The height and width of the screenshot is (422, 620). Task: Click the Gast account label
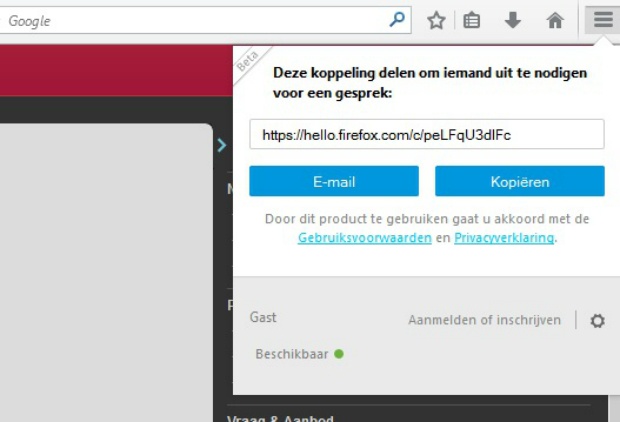click(x=263, y=318)
